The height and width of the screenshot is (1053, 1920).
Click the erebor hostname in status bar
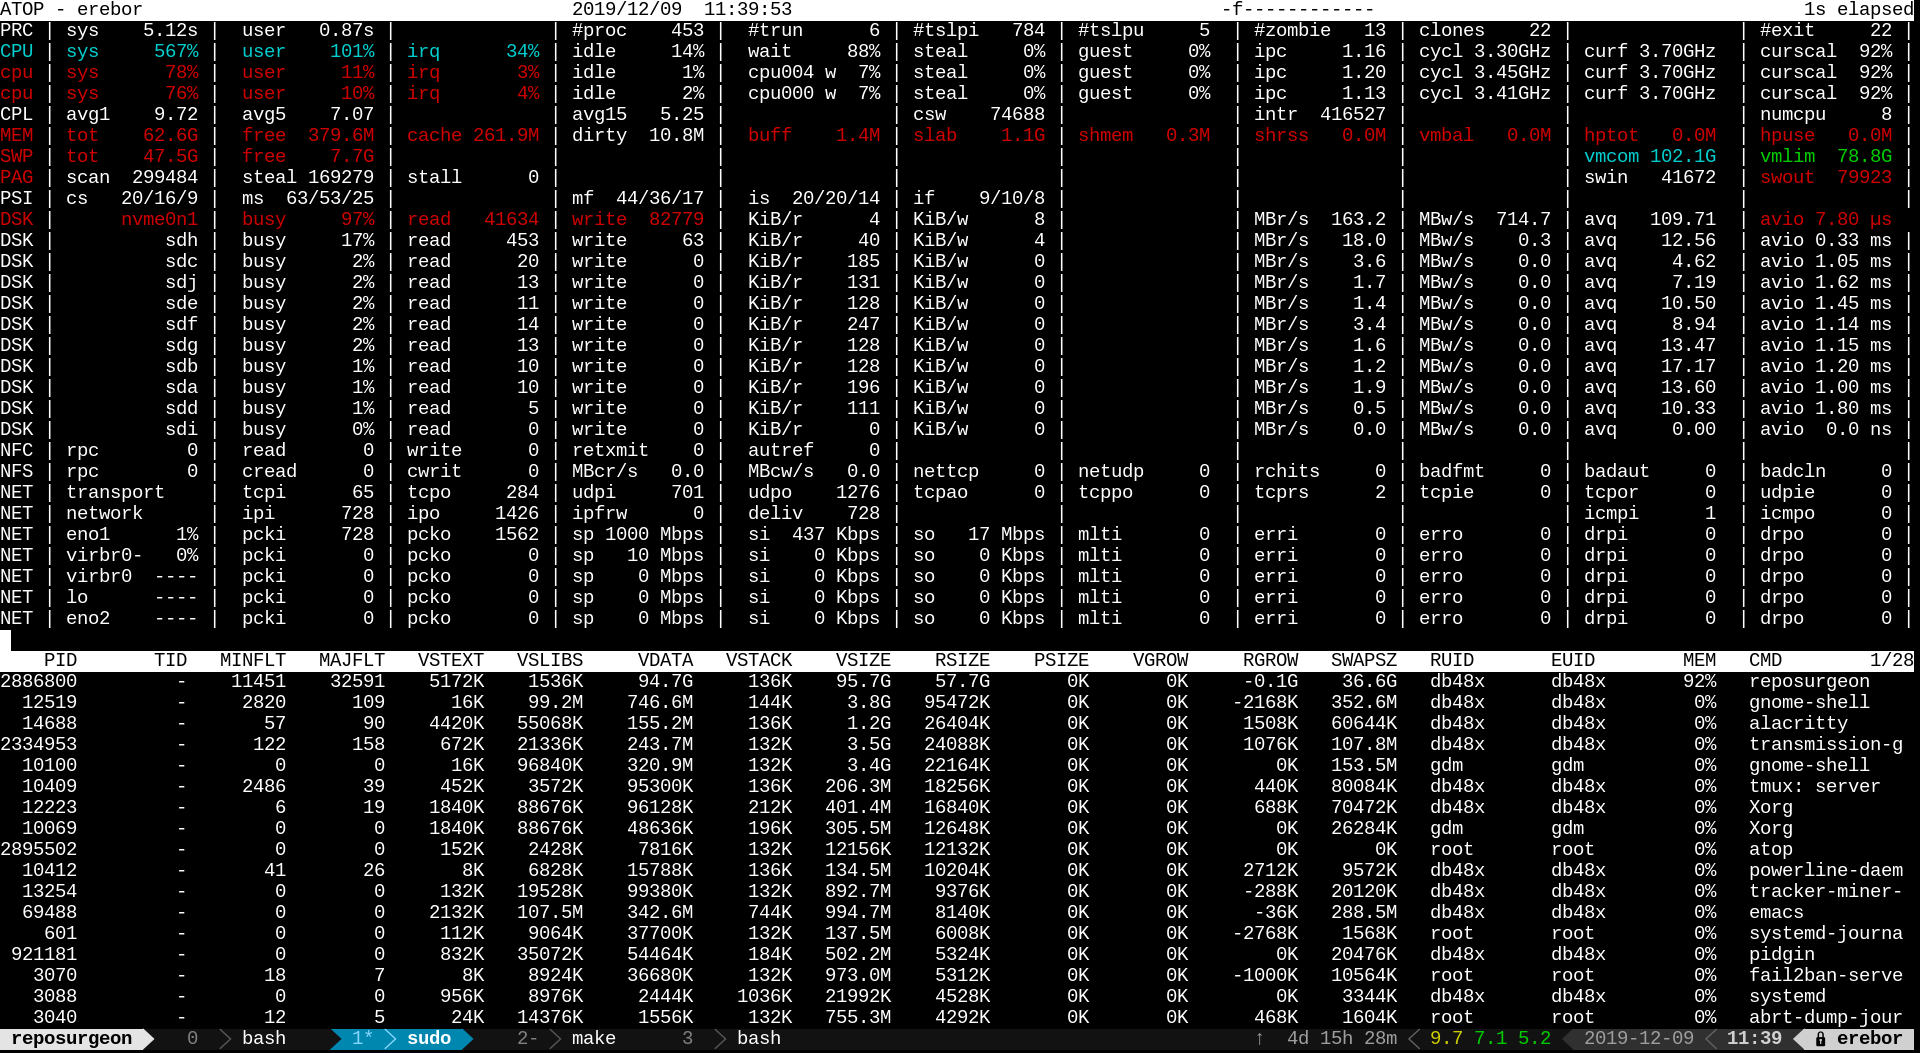tap(1869, 1039)
